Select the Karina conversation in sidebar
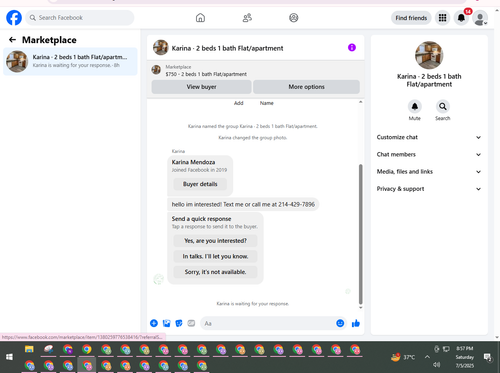 click(70, 61)
